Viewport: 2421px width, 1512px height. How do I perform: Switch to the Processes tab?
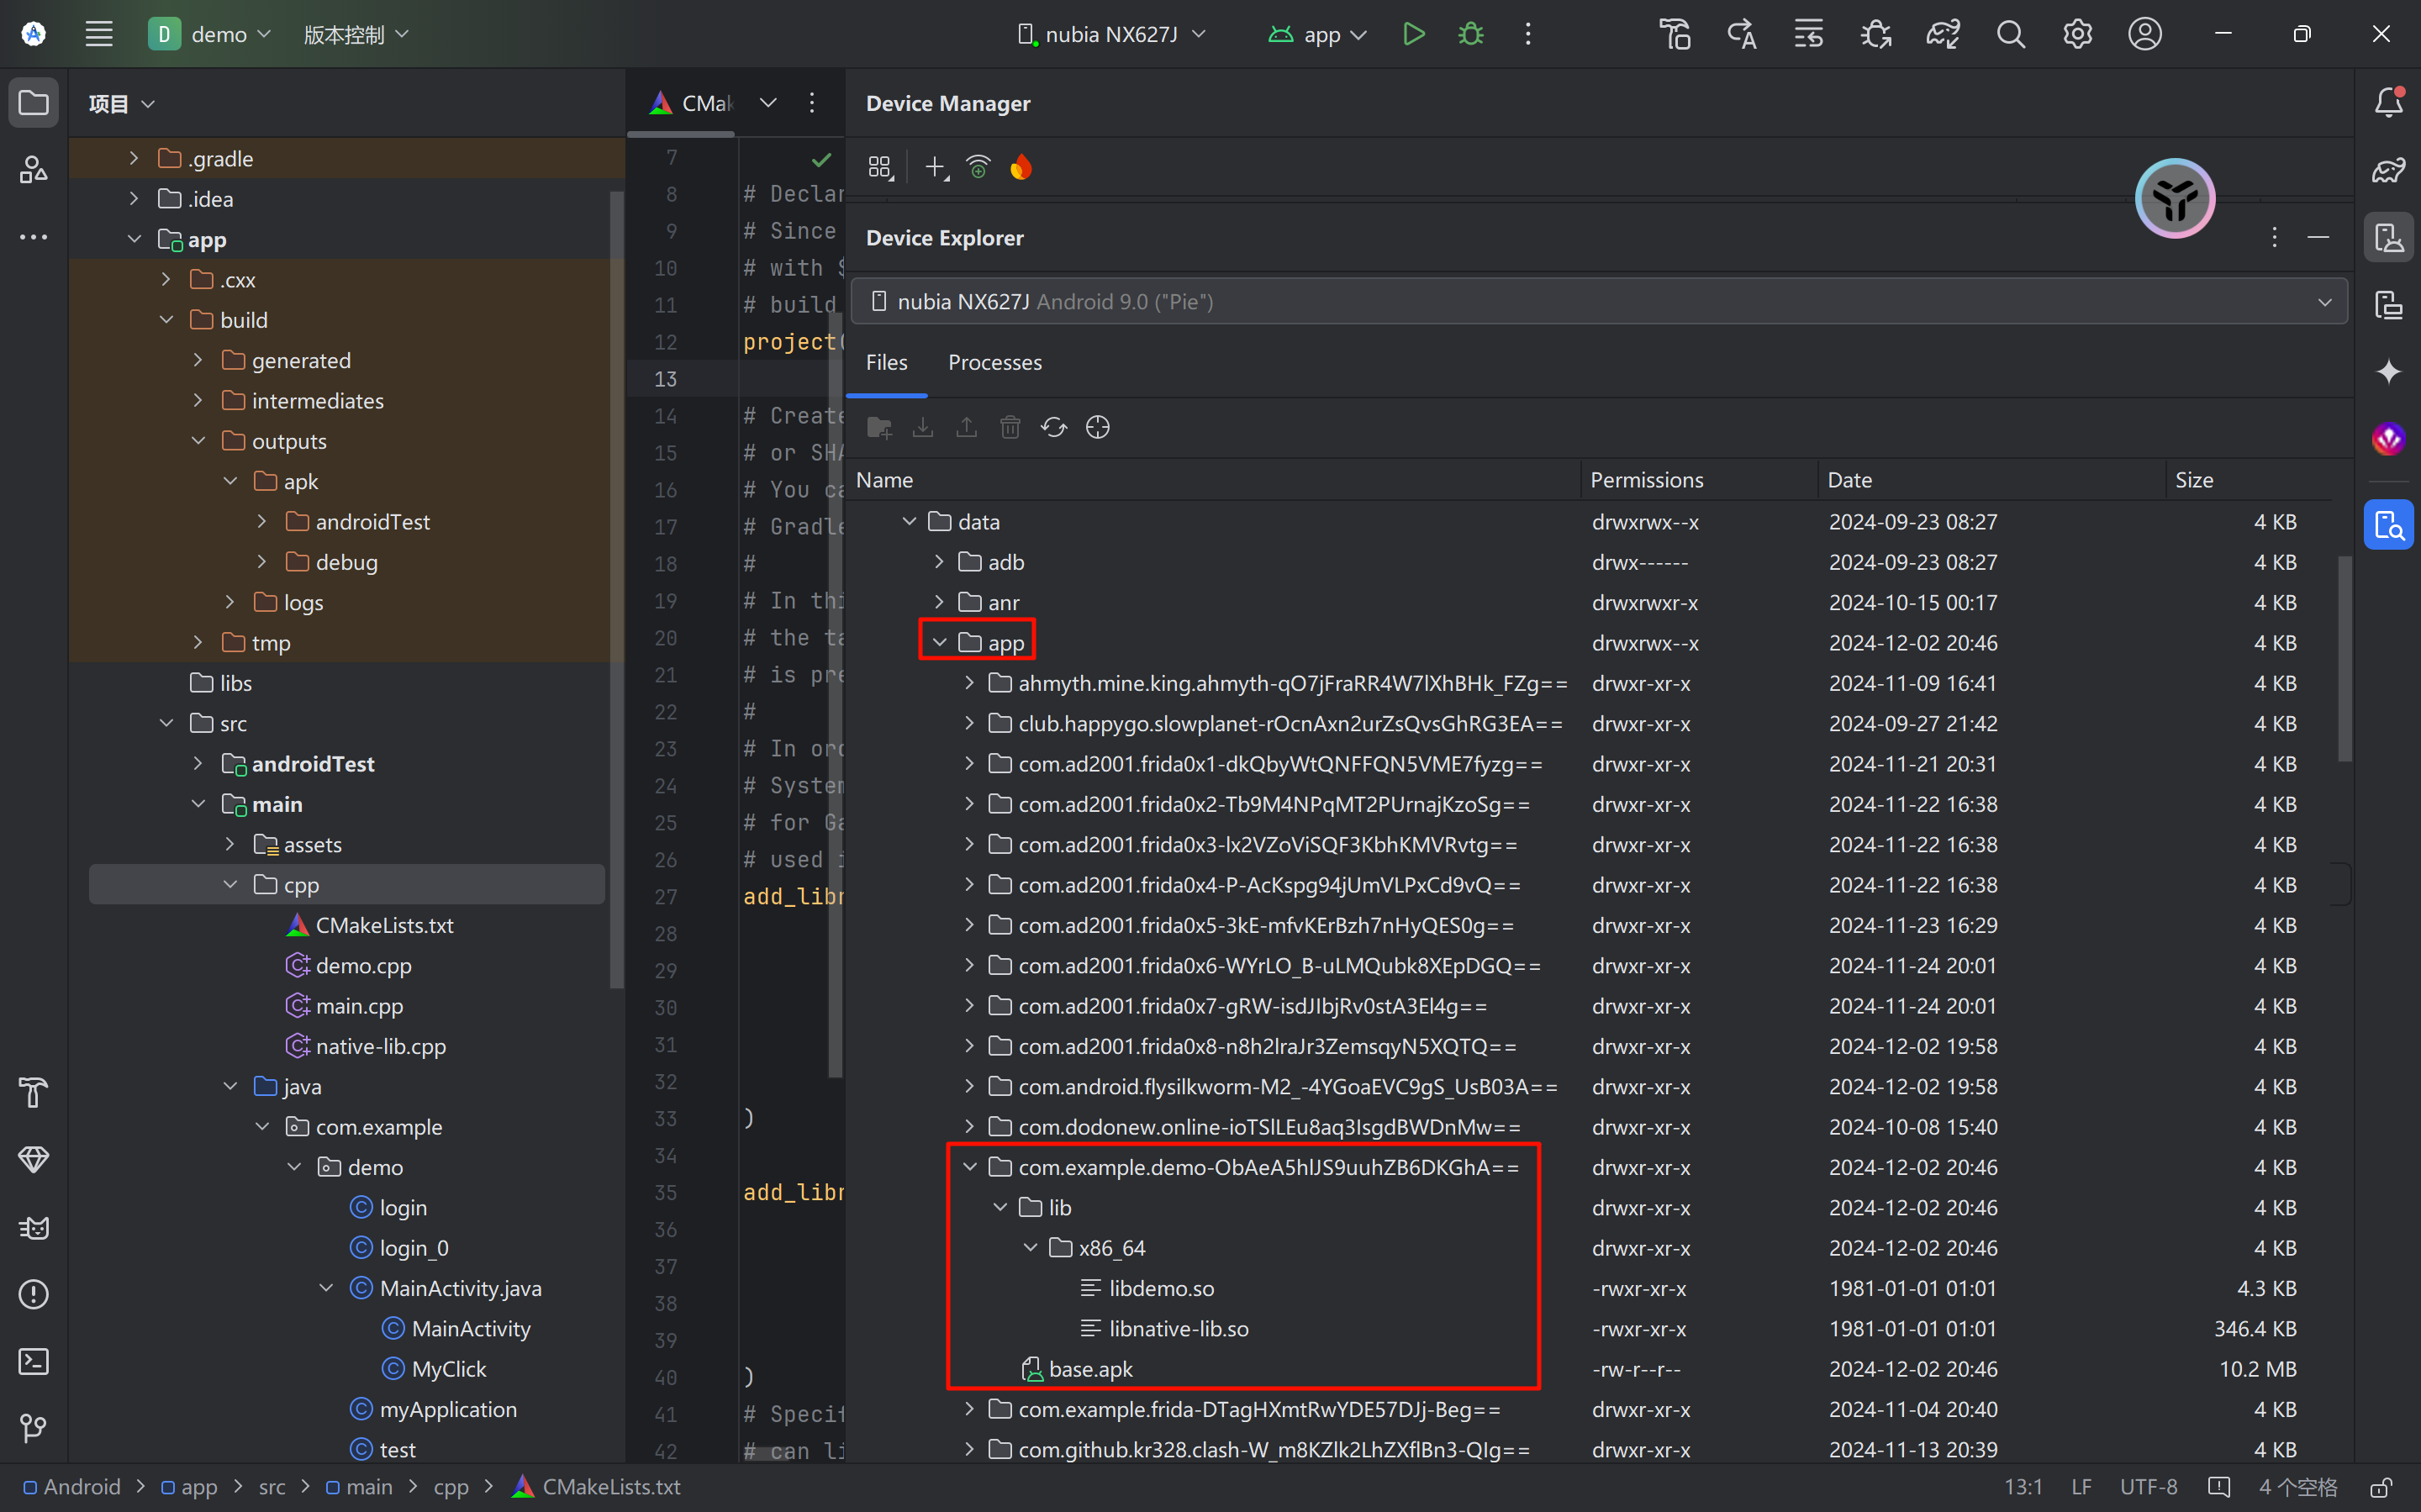pos(994,363)
